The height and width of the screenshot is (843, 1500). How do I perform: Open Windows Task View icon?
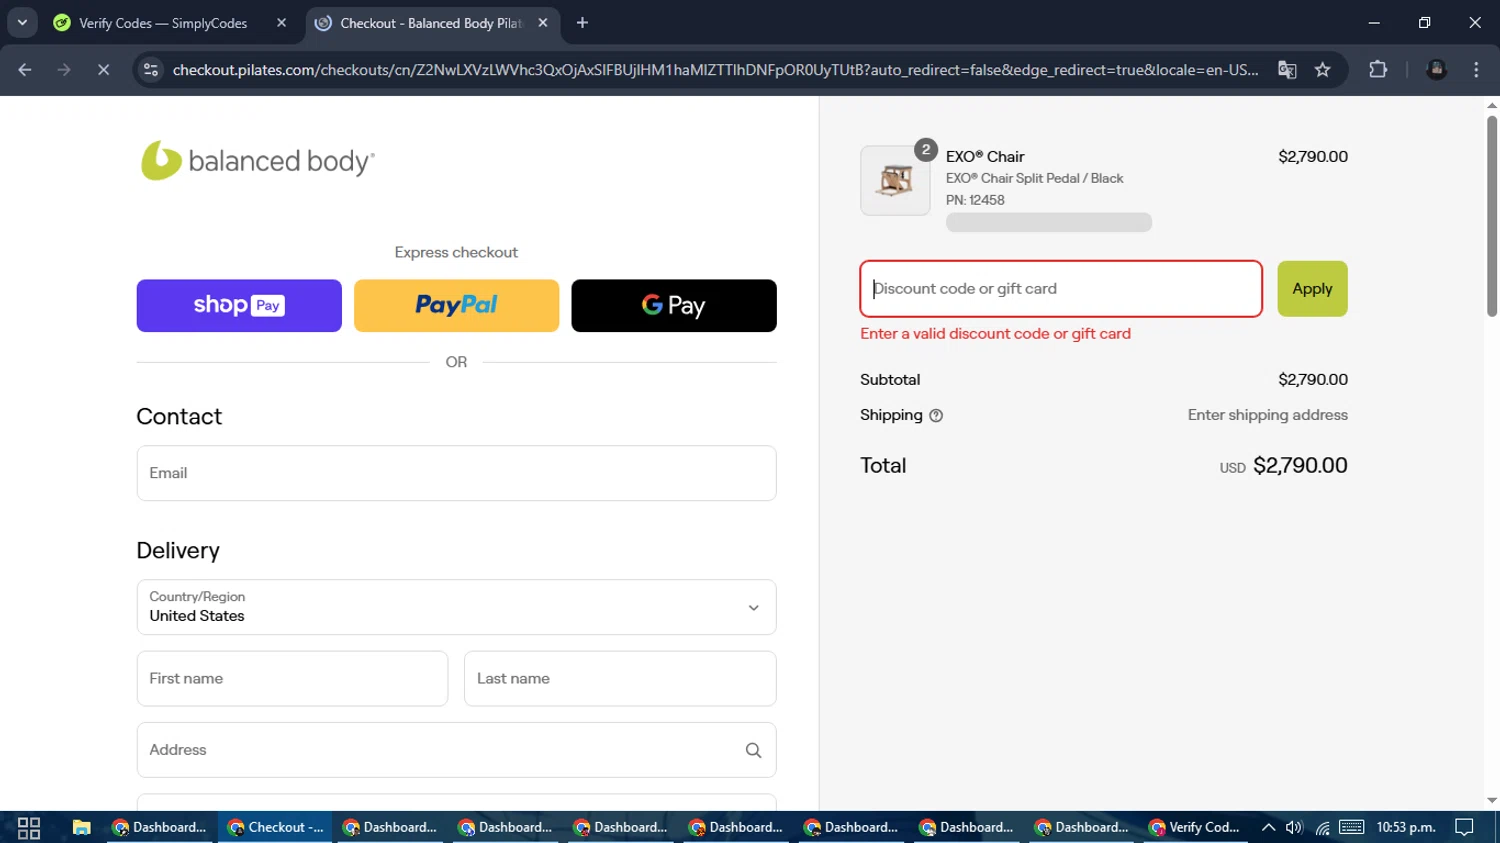pos(29,828)
